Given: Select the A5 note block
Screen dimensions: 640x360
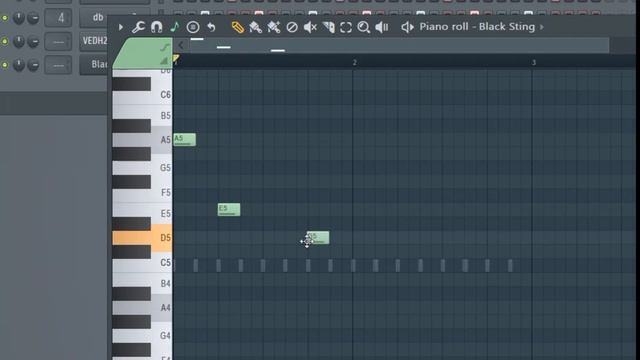Looking at the screenshot, I should [184, 140].
